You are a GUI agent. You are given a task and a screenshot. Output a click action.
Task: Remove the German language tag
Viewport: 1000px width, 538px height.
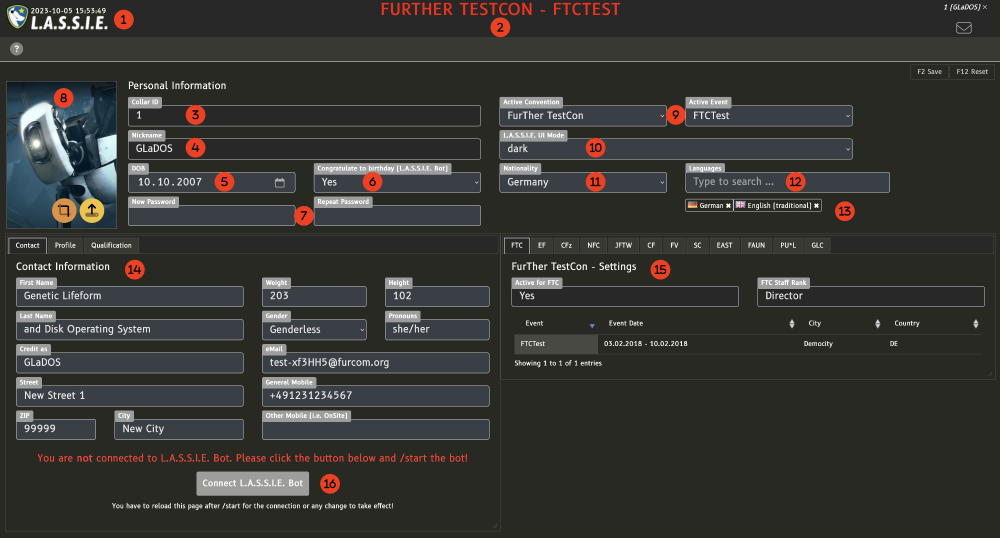coord(728,205)
